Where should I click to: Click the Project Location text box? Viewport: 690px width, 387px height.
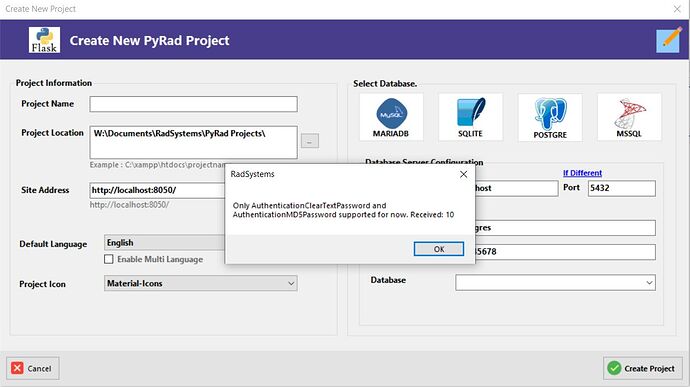tap(194, 142)
